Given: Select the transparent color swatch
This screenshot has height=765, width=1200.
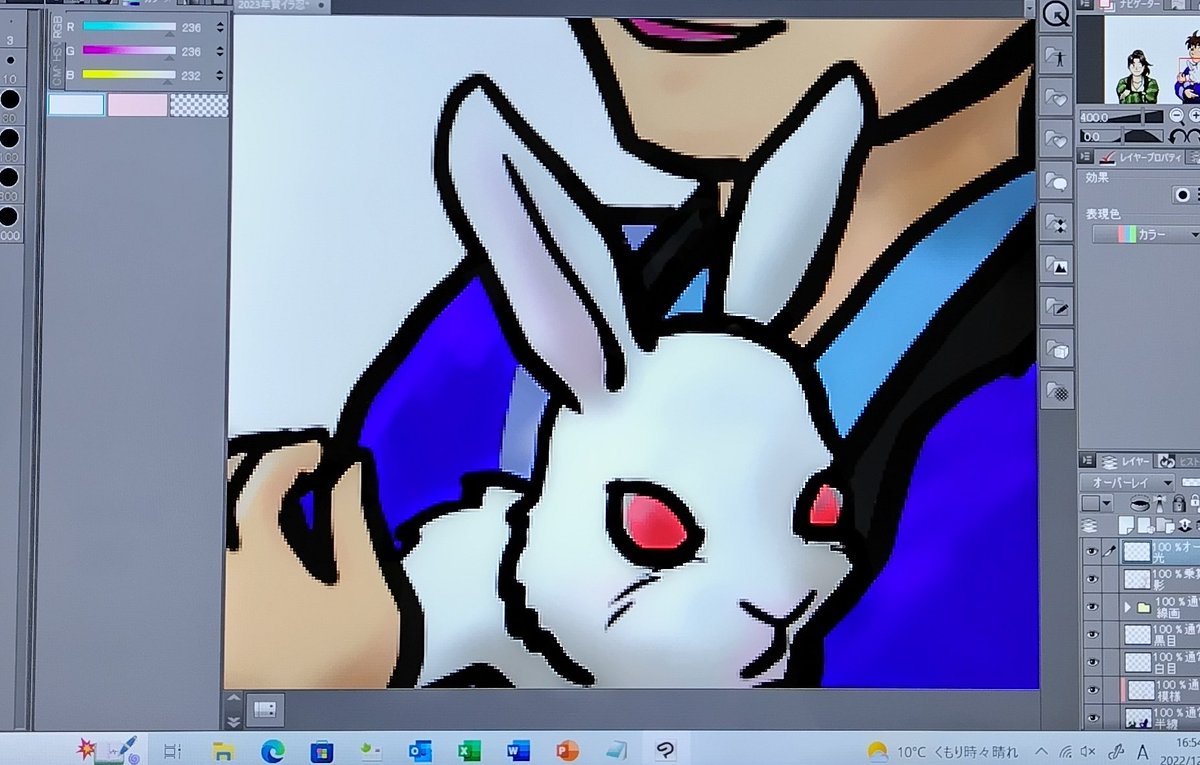Looking at the screenshot, I should tap(199, 105).
